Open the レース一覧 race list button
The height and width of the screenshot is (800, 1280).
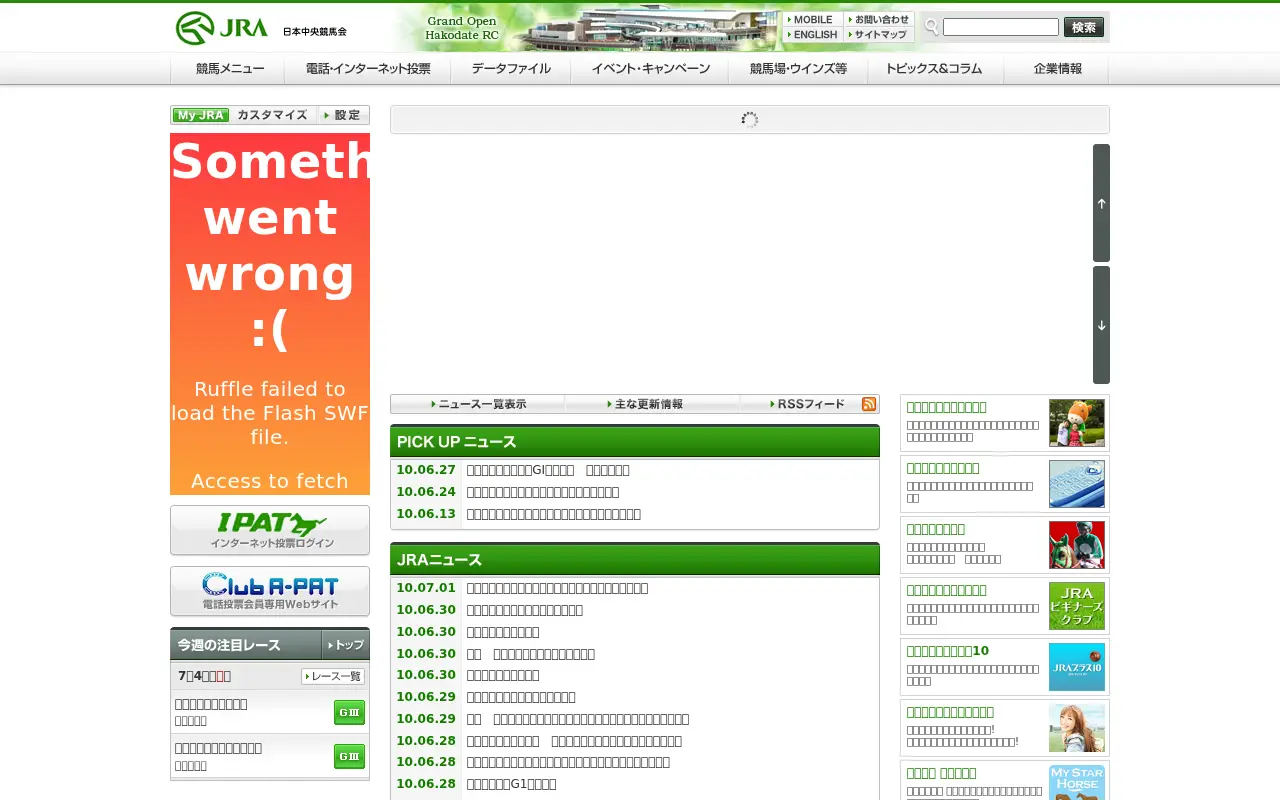[333, 677]
